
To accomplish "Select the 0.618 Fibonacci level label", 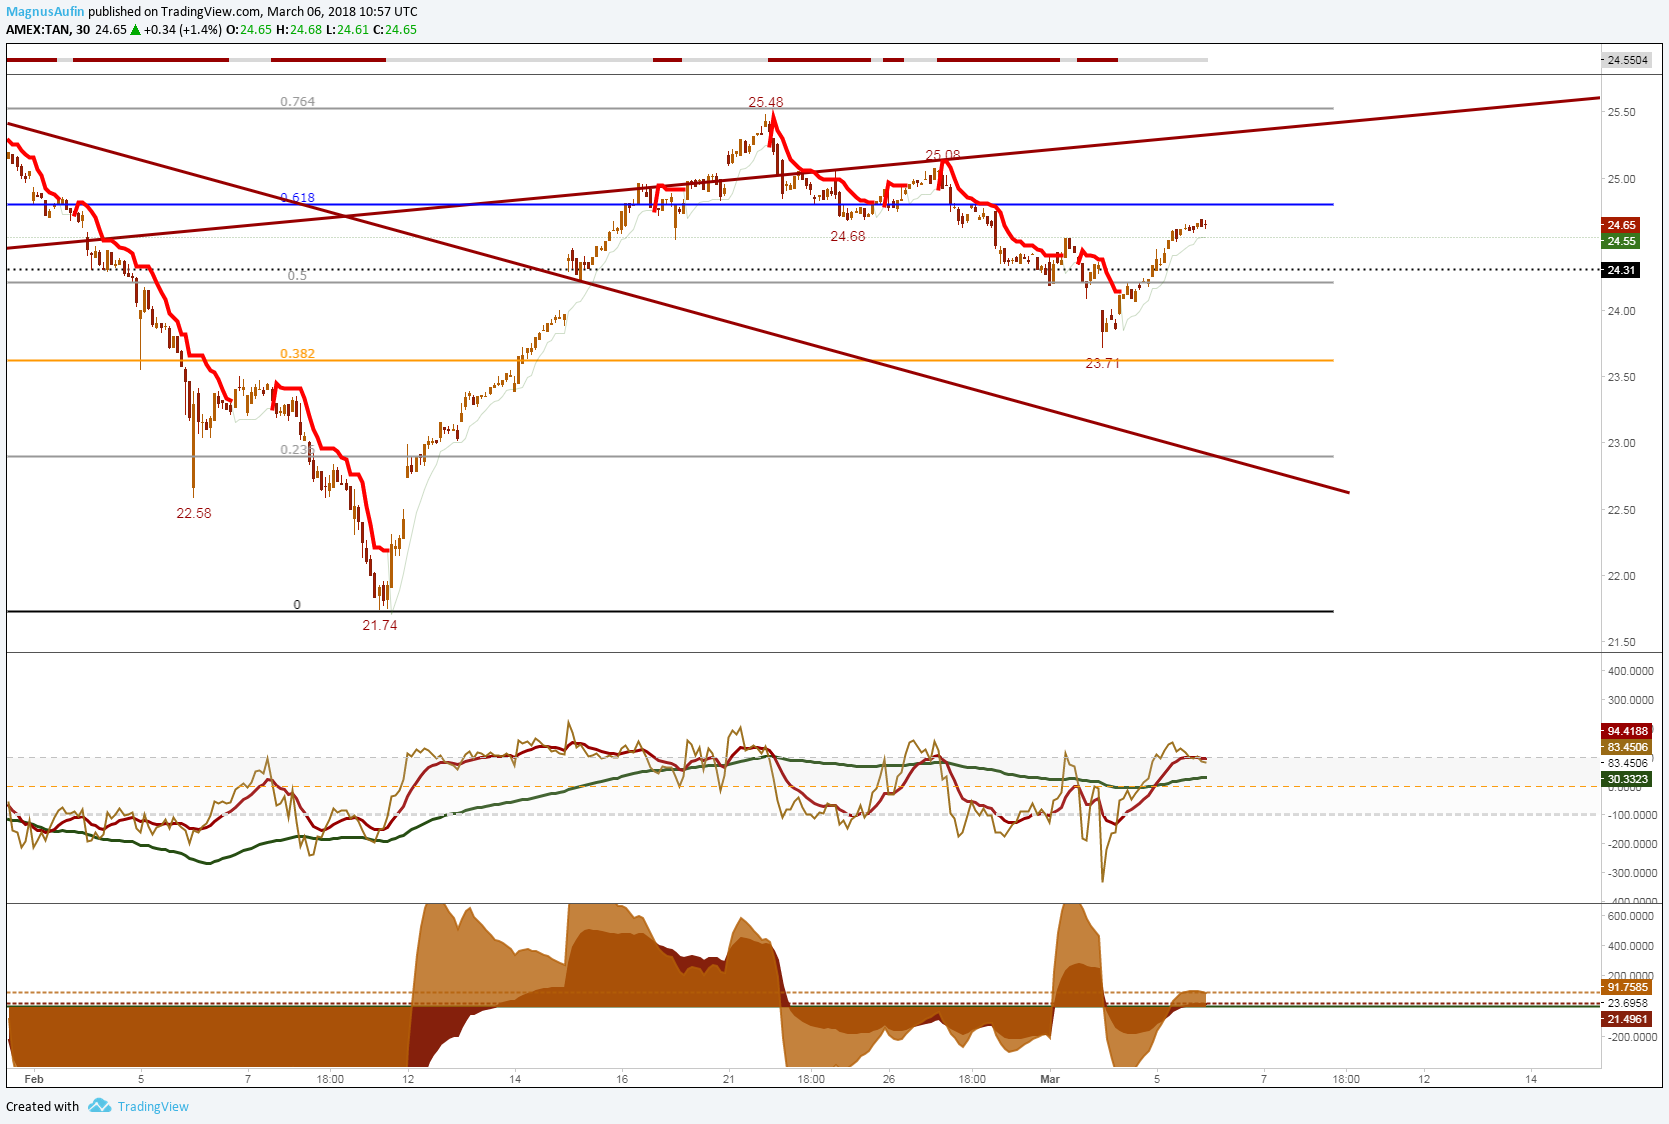I will click(297, 197).
